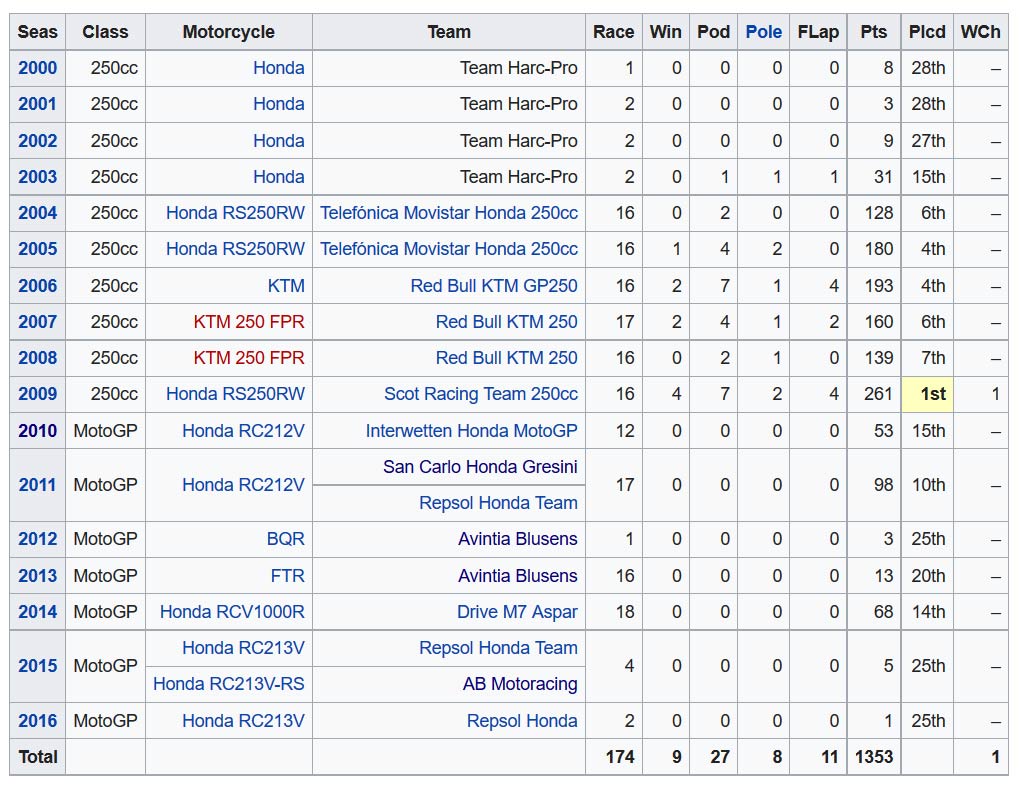Open the KTM motorcycle link for 2006
This screenshot has width=1020, height=786.
click(x=286, y=286)
